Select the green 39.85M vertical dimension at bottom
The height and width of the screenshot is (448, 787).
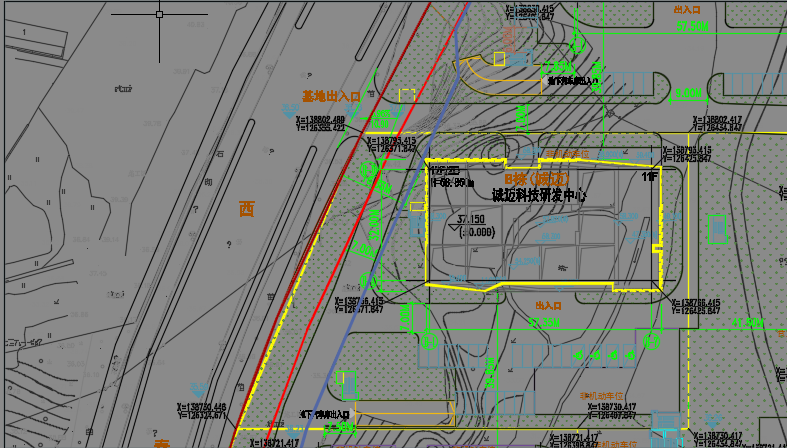[x=491, y=375]
